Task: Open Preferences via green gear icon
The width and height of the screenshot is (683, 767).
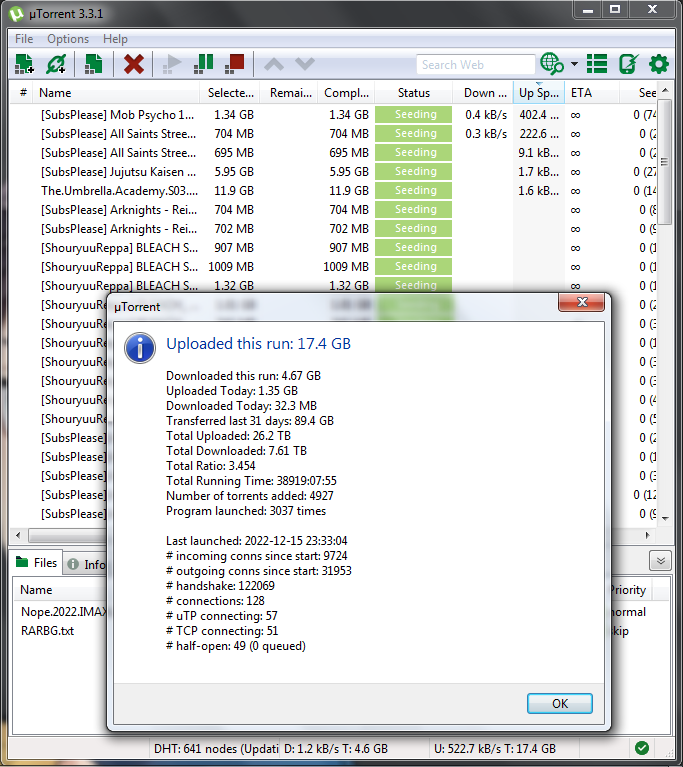Action: [x=659, y=64]
